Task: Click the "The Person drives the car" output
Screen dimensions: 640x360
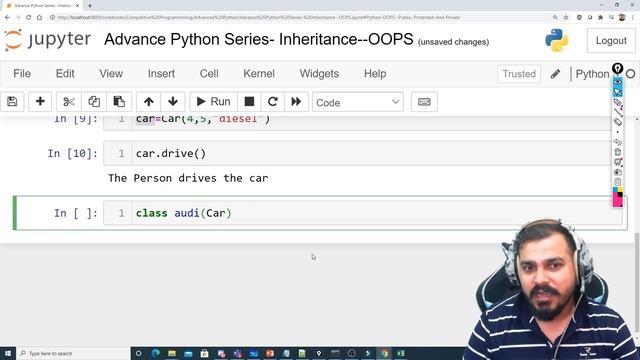Action: tap(188, 178)
